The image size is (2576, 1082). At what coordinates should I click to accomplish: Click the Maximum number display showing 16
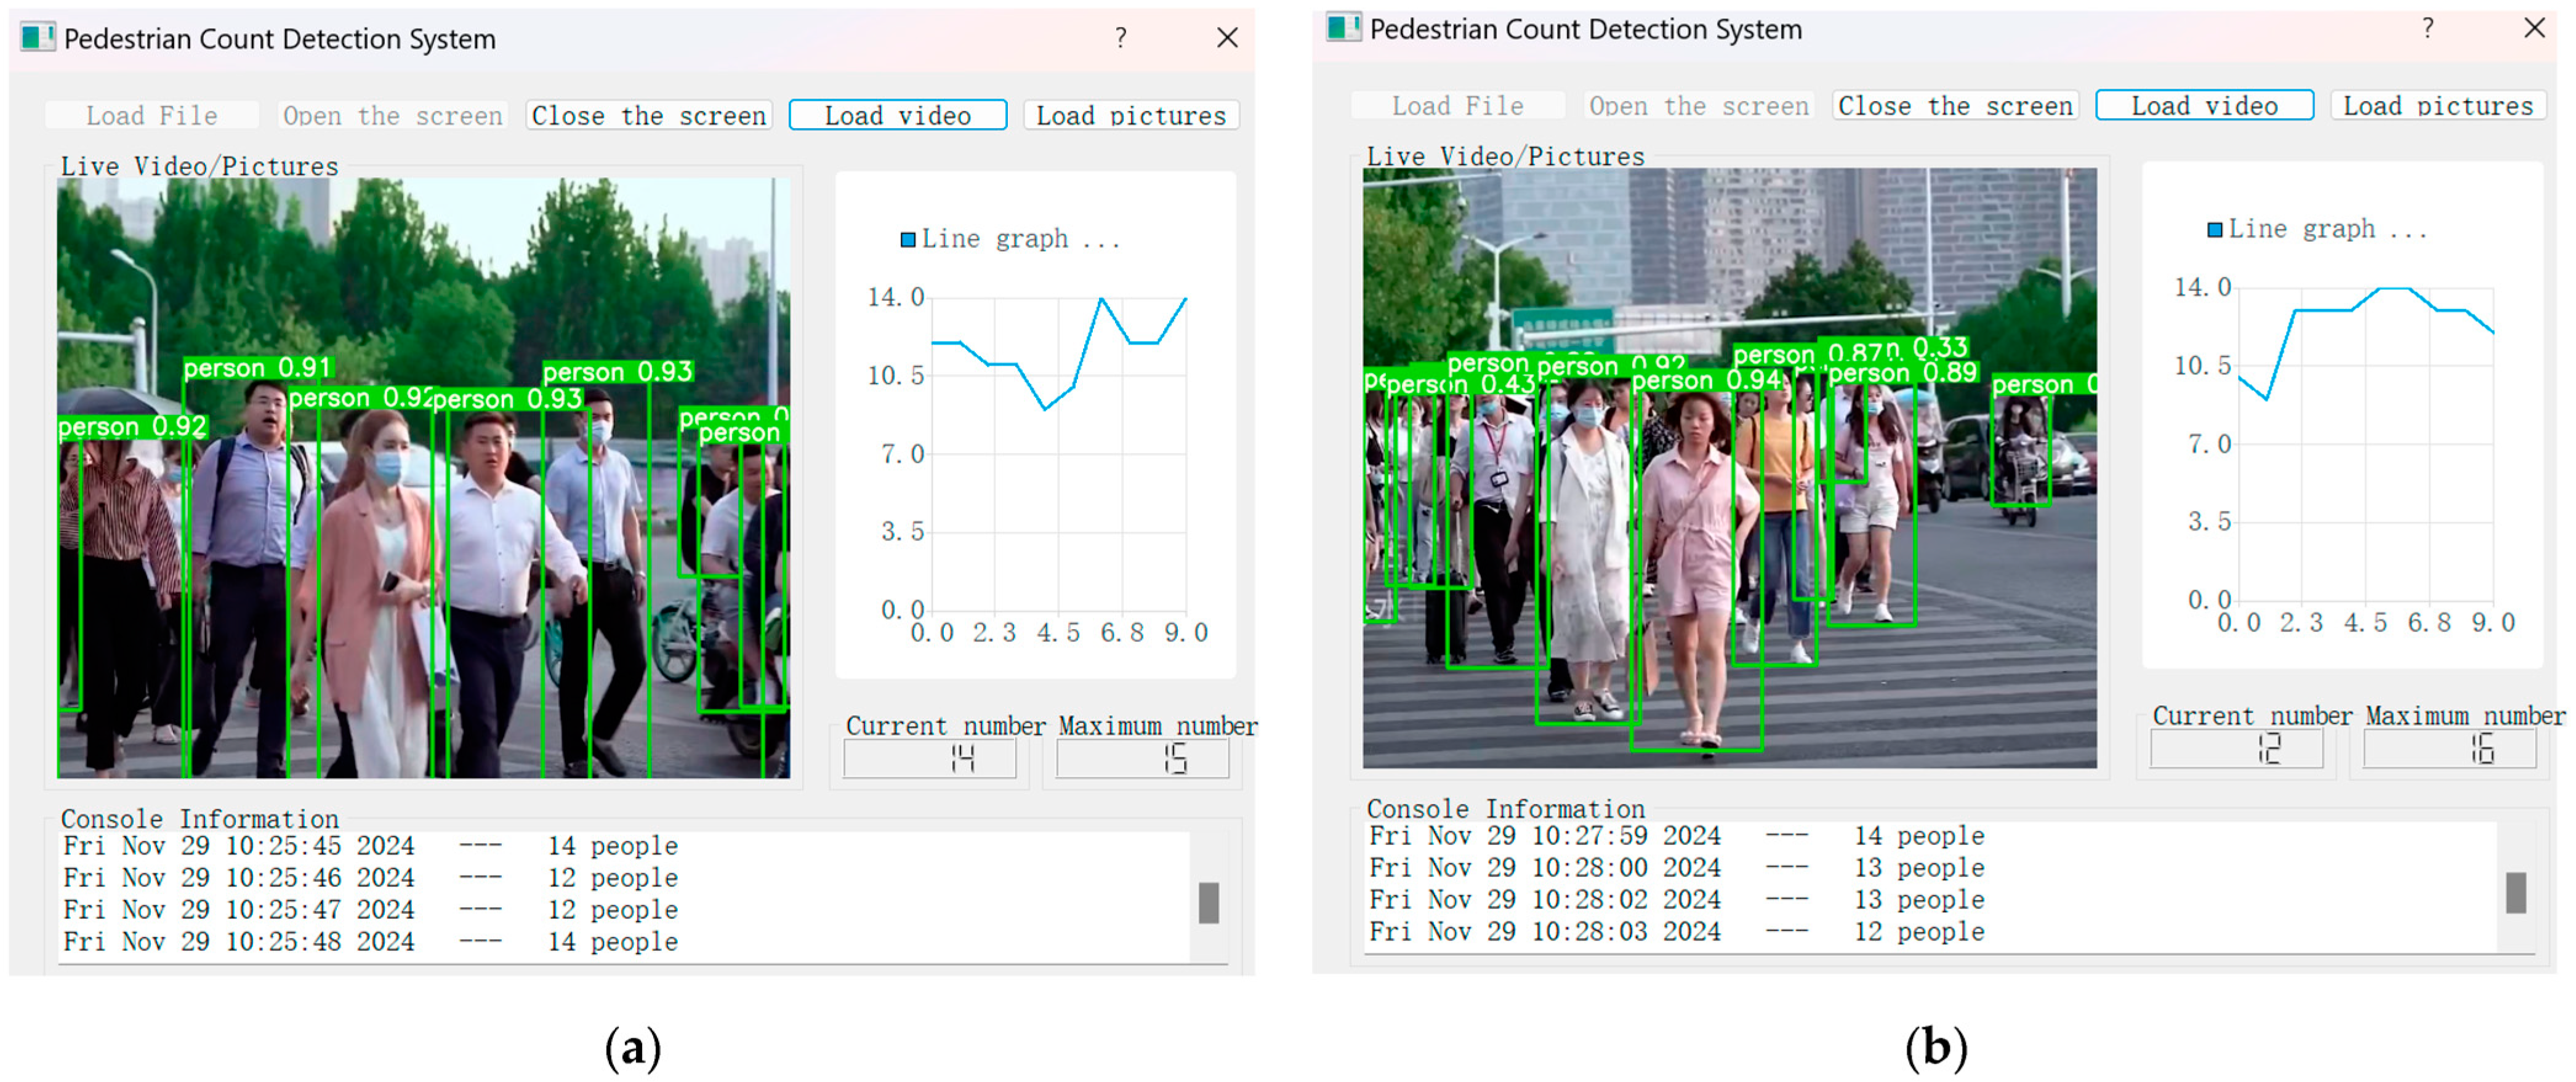pos(2449,749)
